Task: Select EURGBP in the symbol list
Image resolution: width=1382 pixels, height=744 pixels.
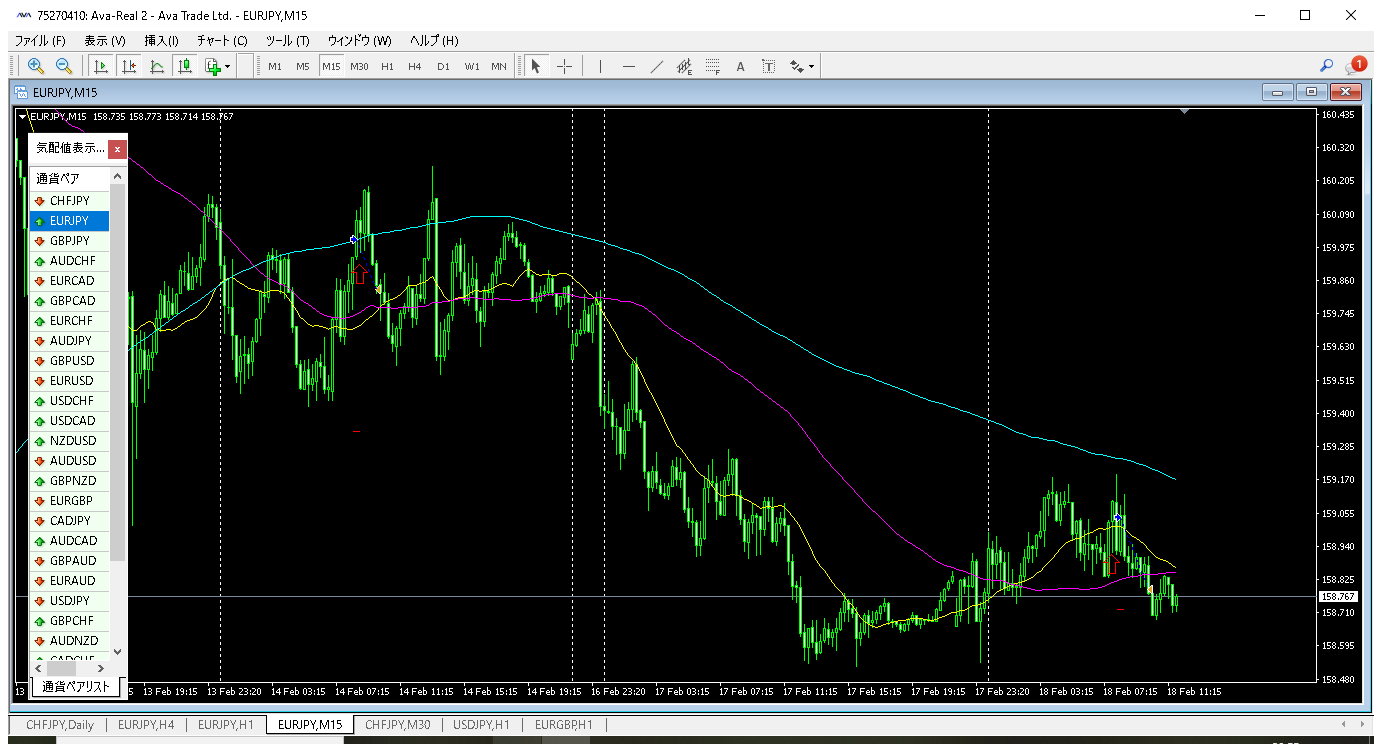Action: coord(69,501)
